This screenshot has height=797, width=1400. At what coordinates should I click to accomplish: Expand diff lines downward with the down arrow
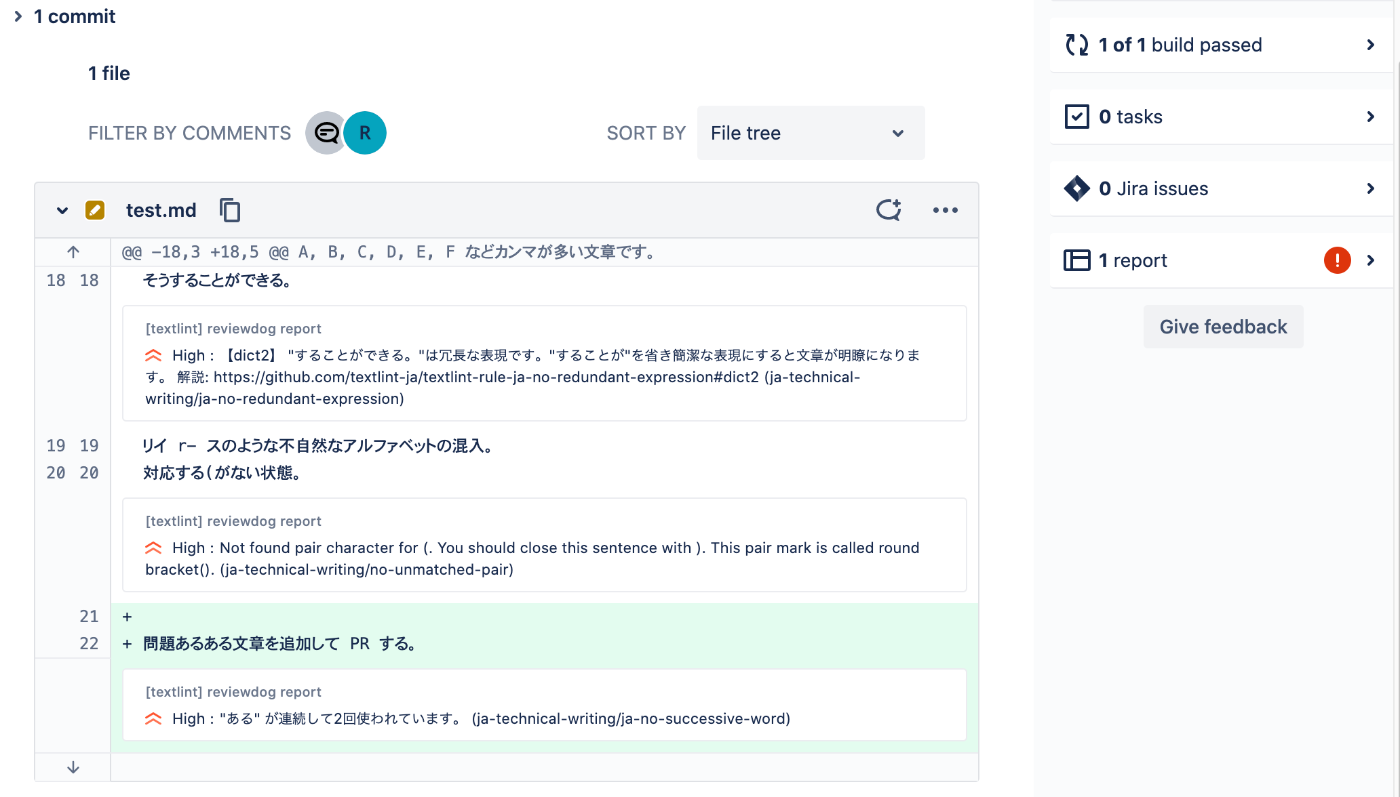tap(73, 767)
